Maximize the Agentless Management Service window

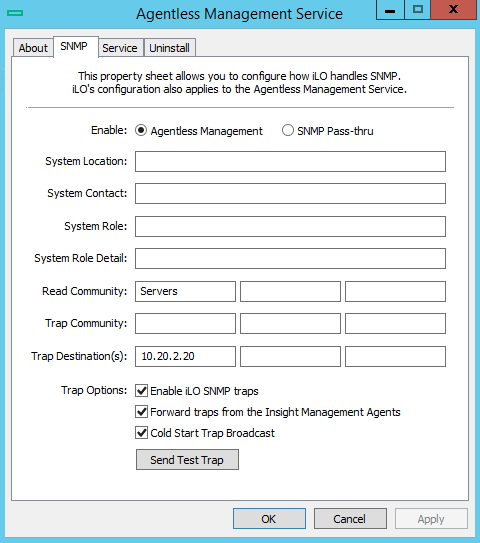tap(418, 10)
